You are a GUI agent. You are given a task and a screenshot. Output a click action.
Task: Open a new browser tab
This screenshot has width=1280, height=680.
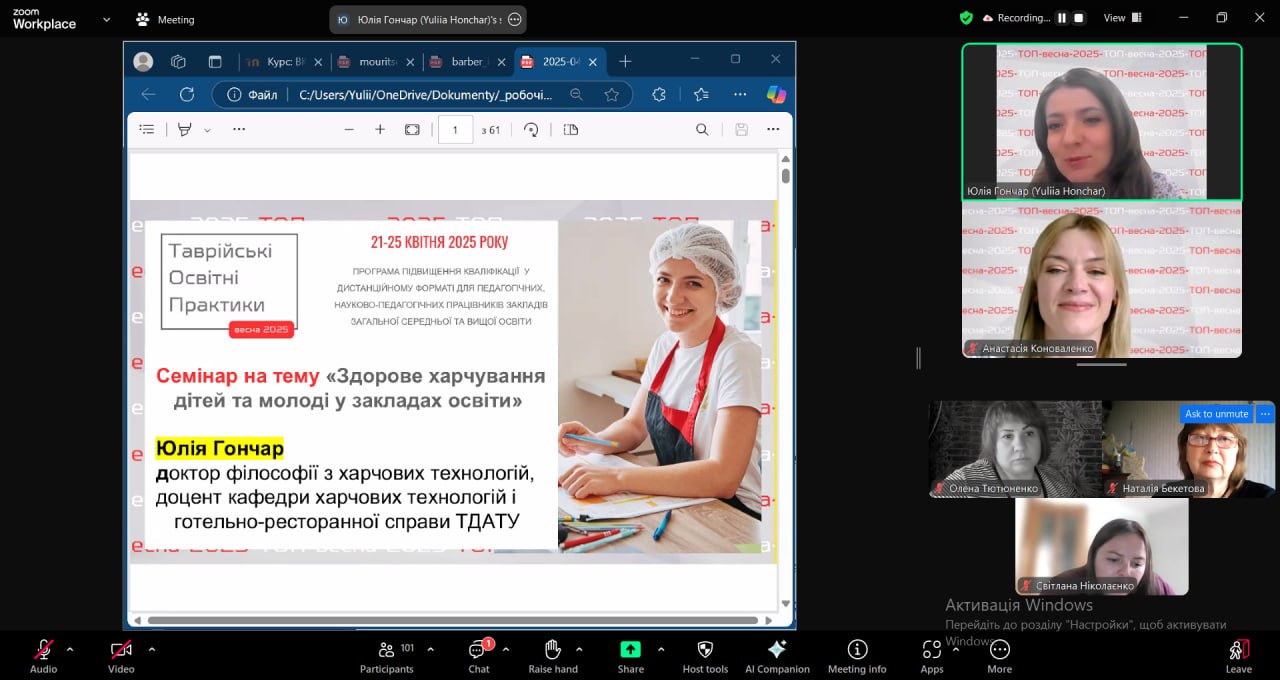[x=625, y=61]
